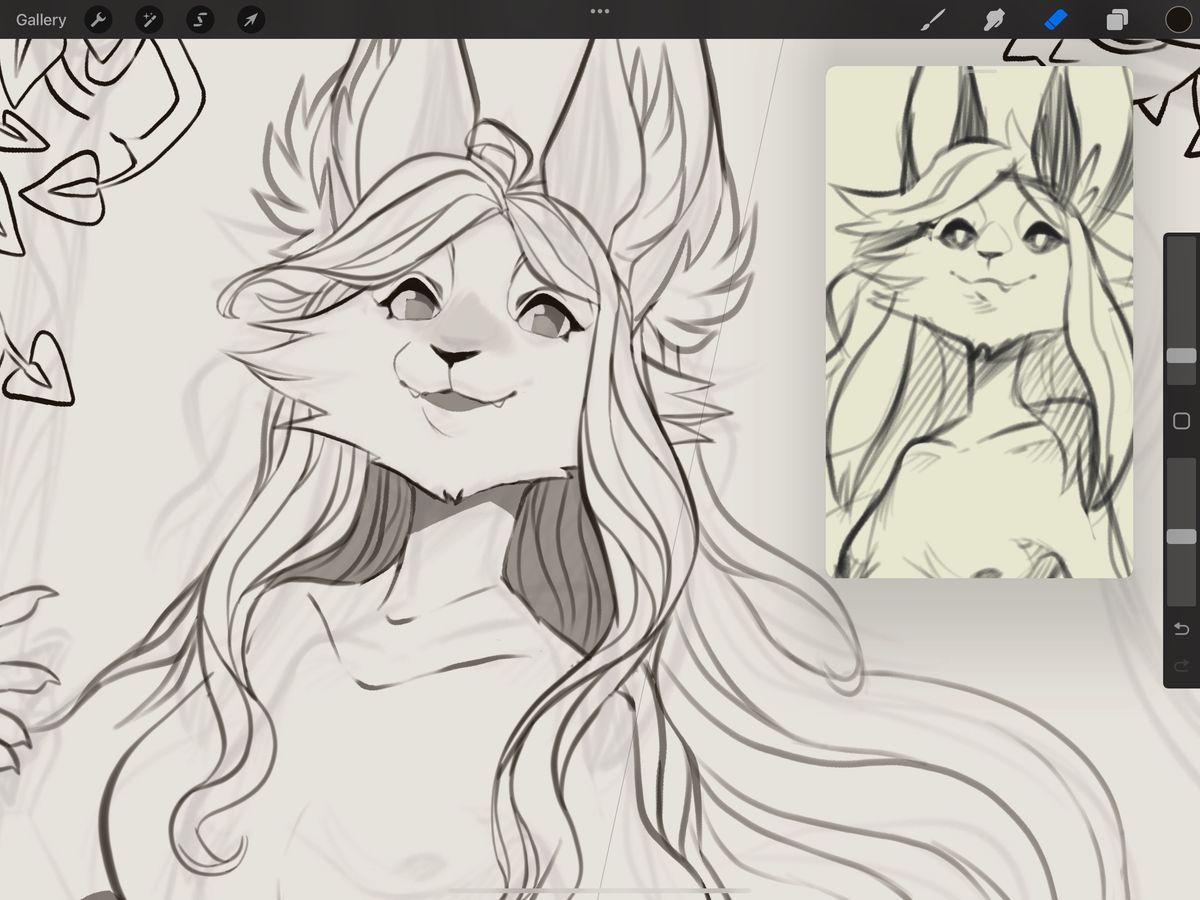Return to the Gallery

click(x=41, y=19)
